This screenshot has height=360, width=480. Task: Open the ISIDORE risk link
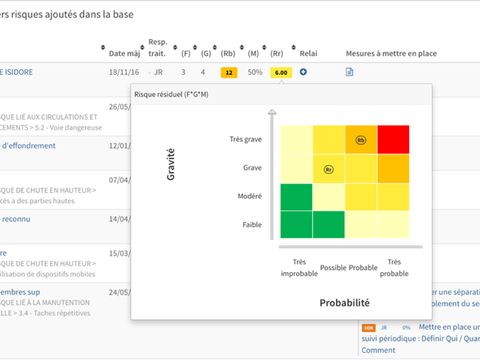pyautogui.click(x=16, y=72)
